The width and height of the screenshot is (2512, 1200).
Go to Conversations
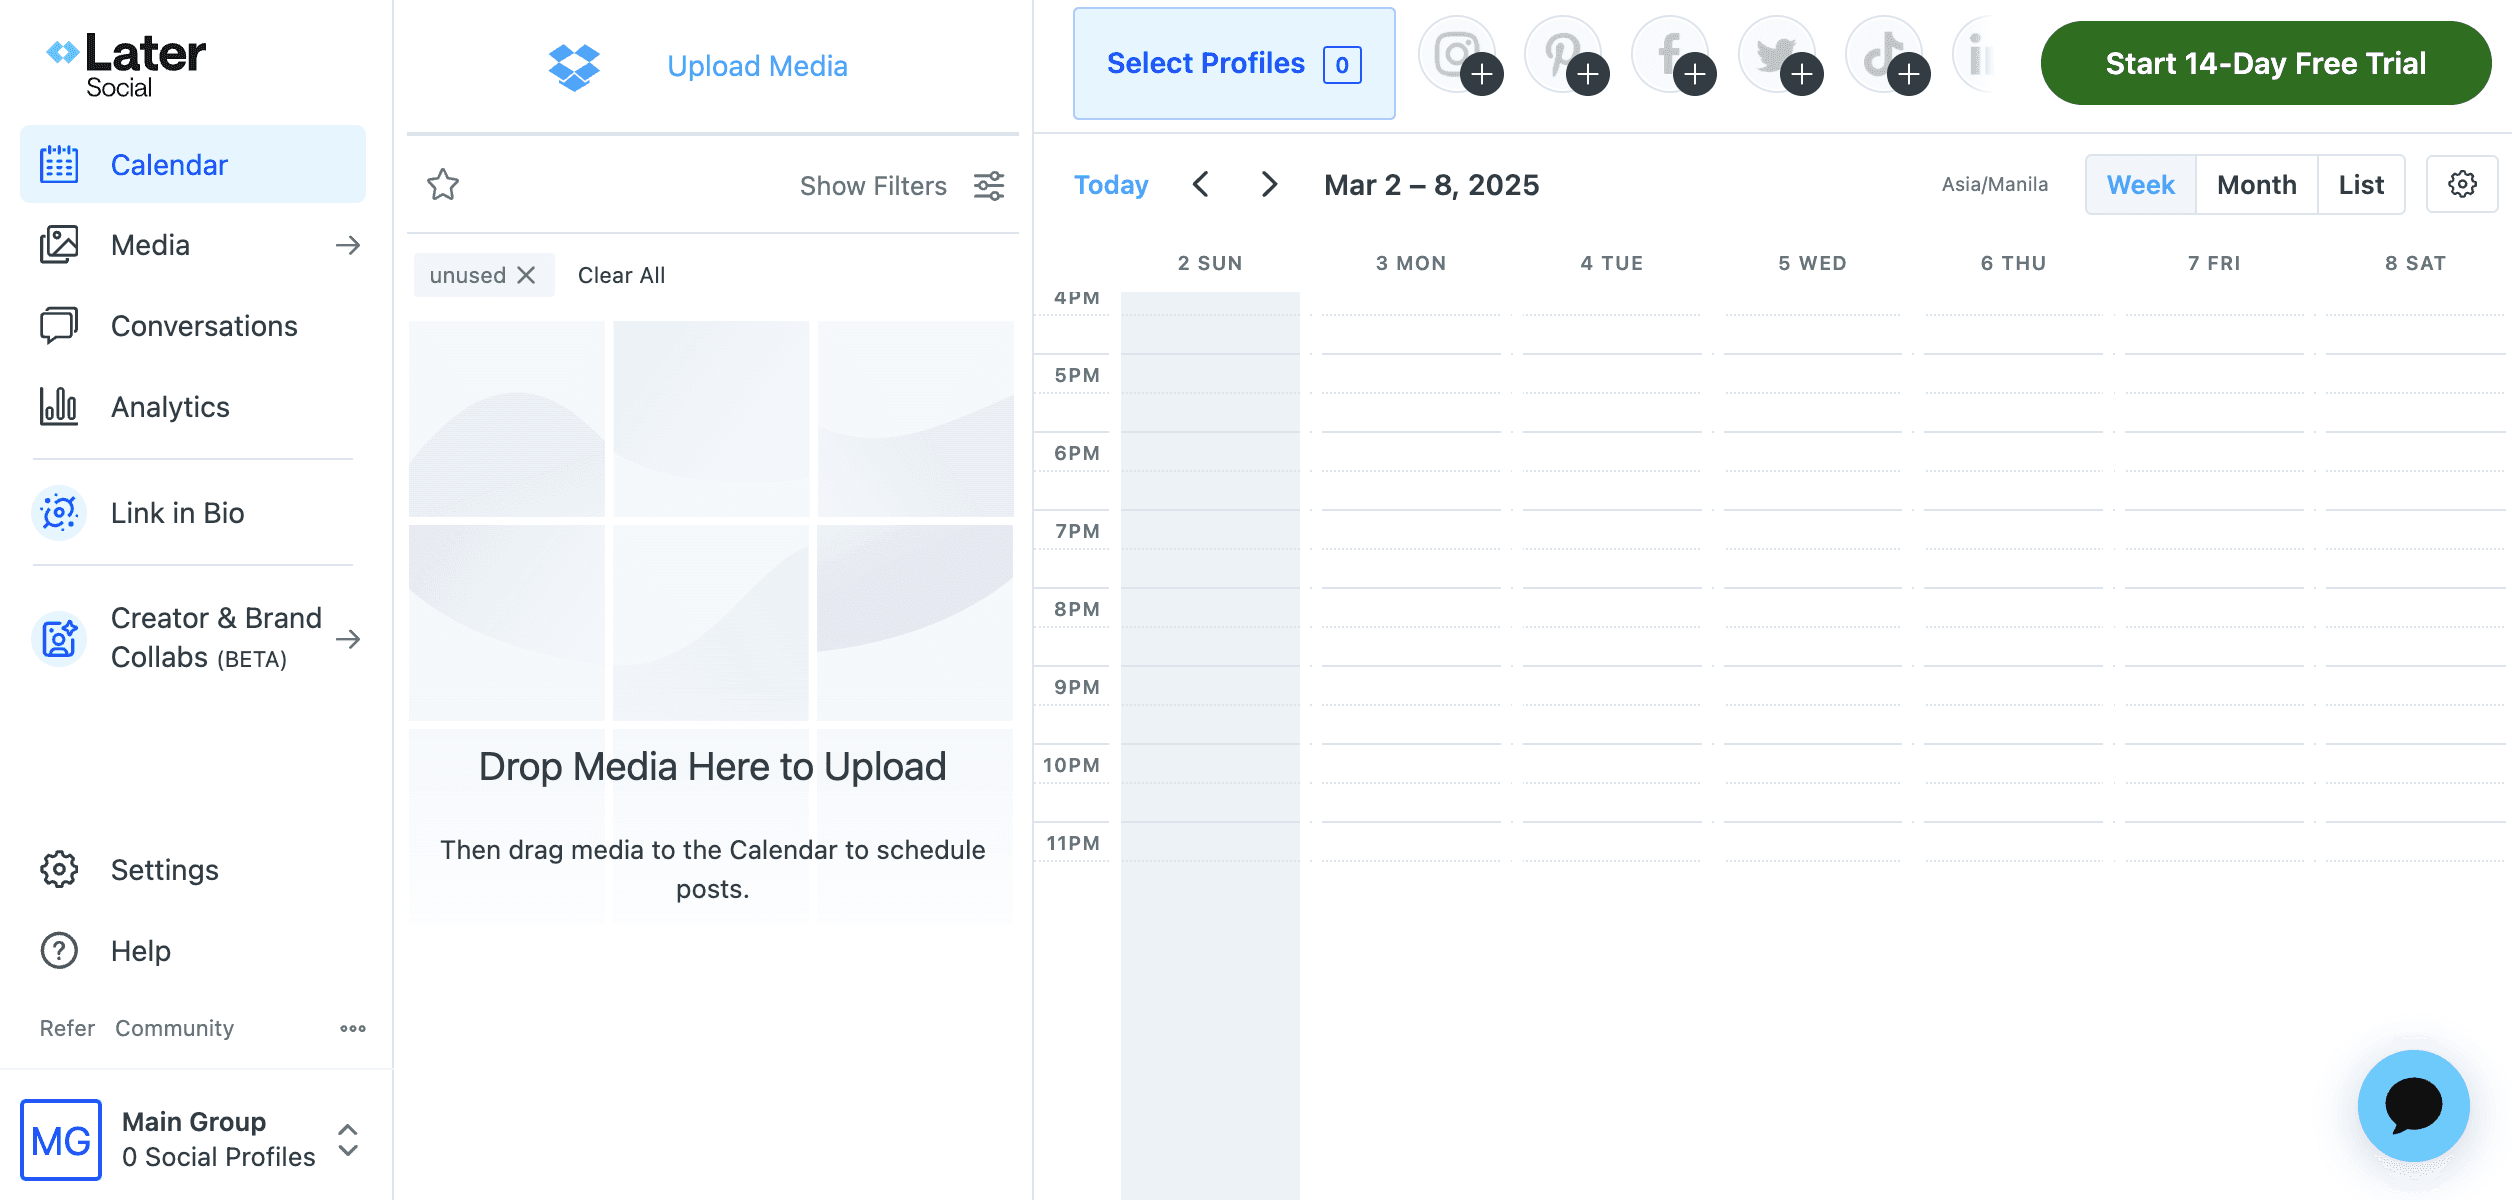click(193, 326)
